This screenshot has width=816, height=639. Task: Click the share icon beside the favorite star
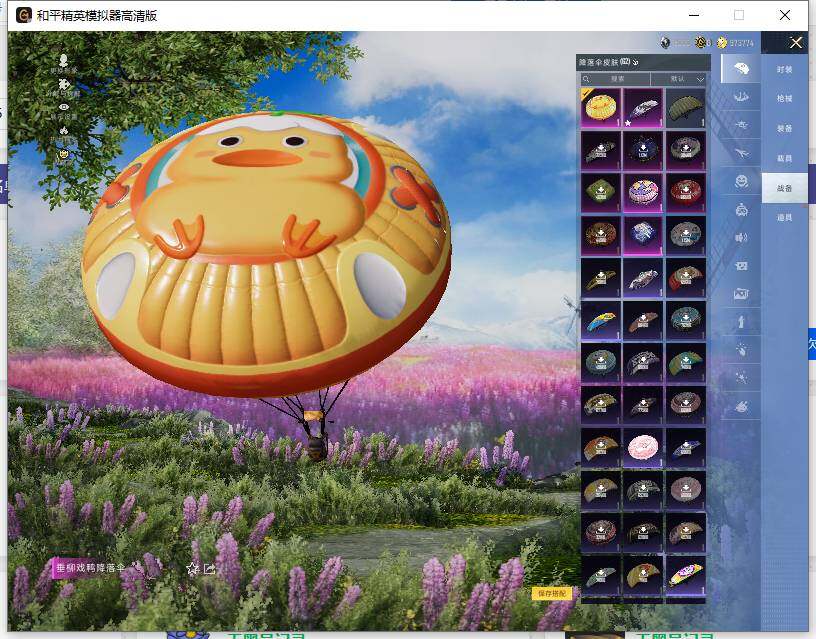click(x=210, y=568)
